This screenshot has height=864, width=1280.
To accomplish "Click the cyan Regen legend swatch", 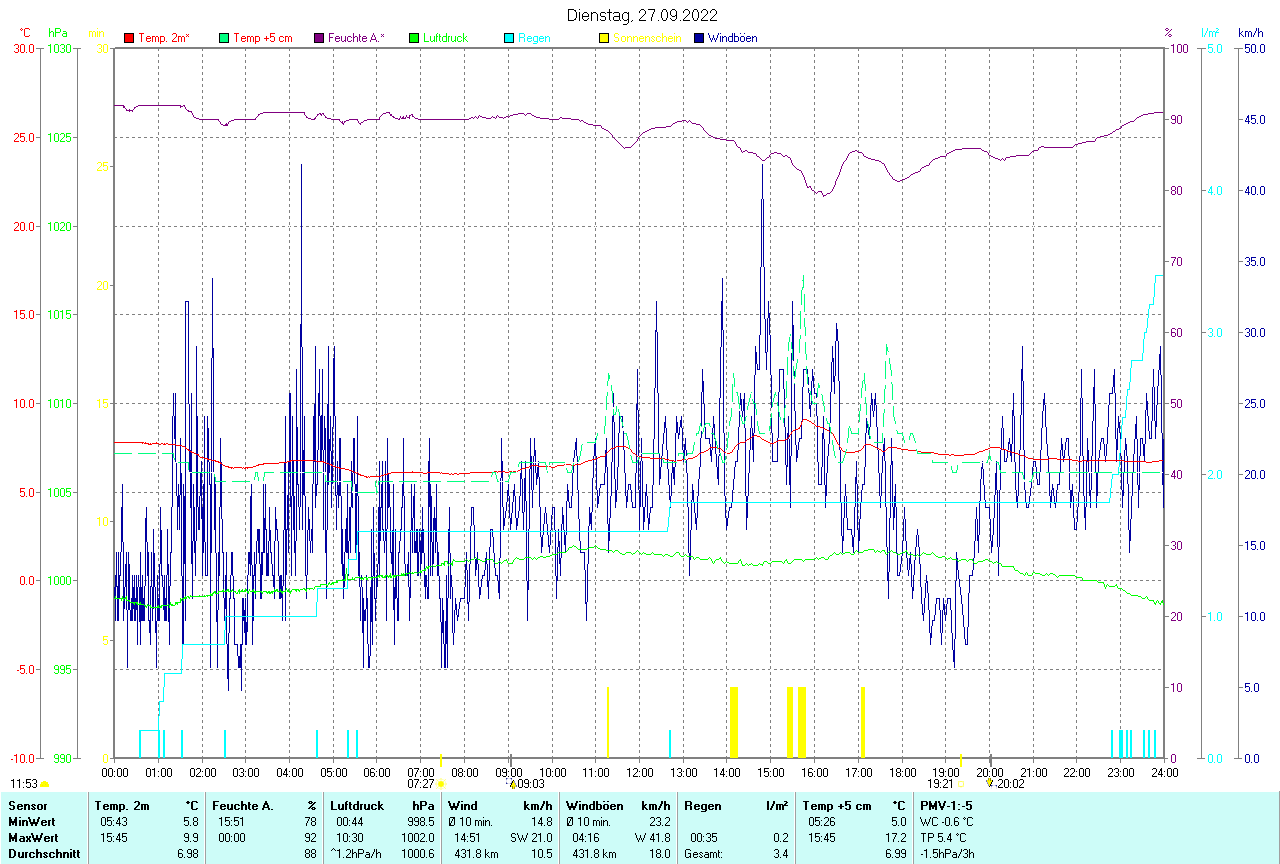I will point(509,38).
